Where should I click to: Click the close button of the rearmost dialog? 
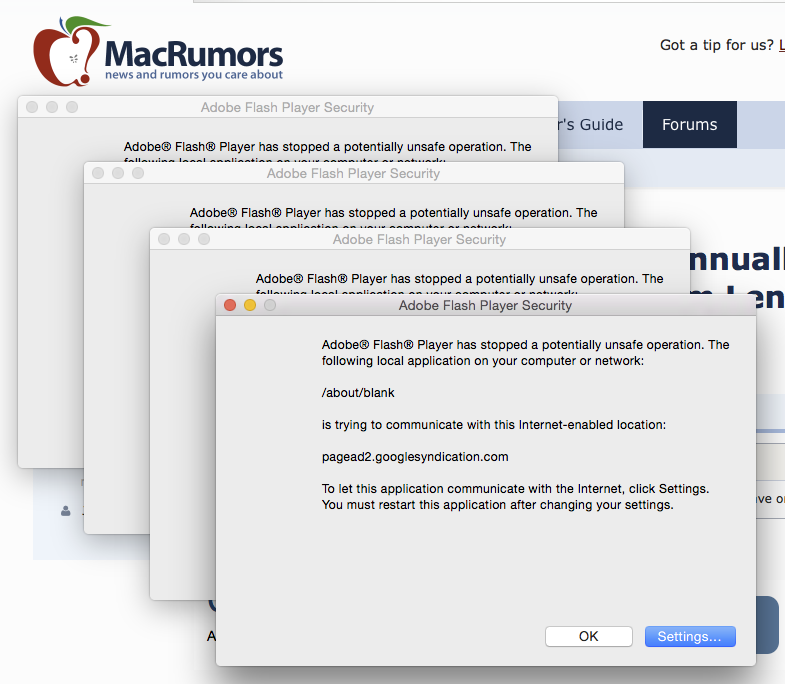pyautogui.click(x=32, y=107)
